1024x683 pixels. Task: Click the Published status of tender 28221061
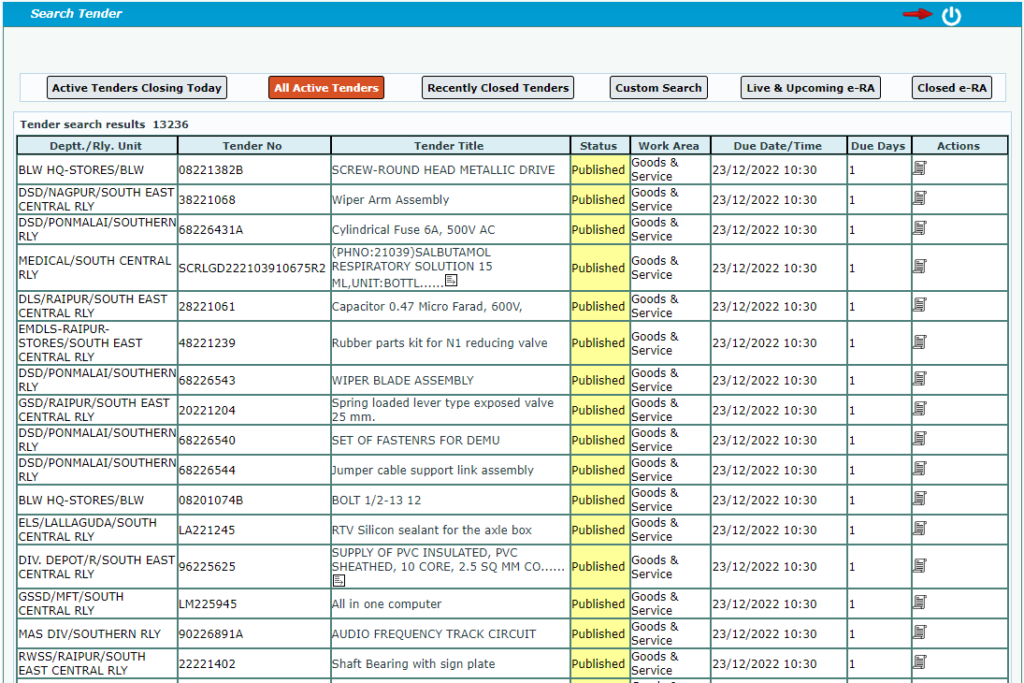pos(598,306)
